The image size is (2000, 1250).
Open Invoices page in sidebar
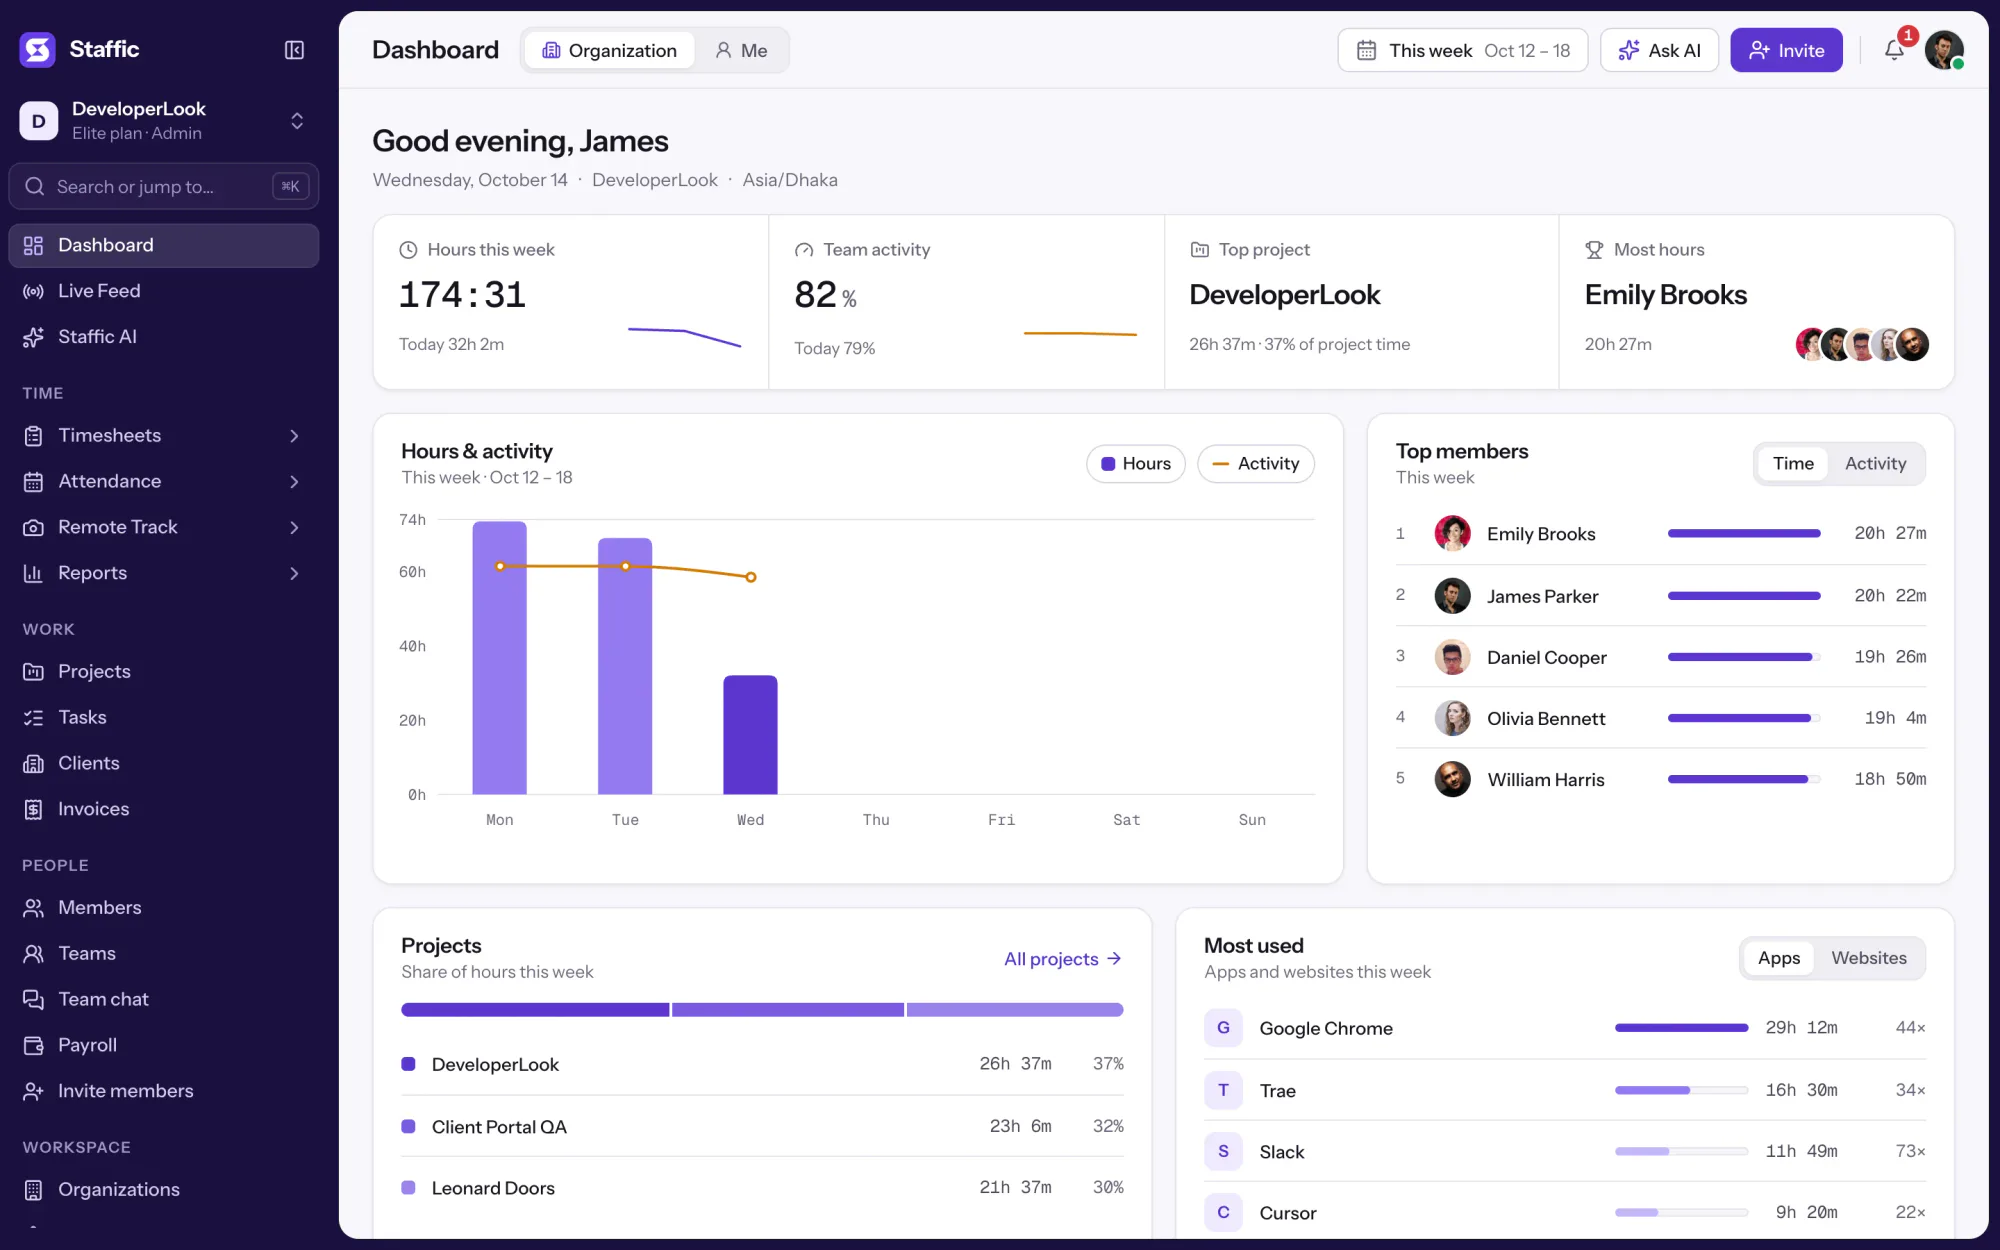pos(163,809)
